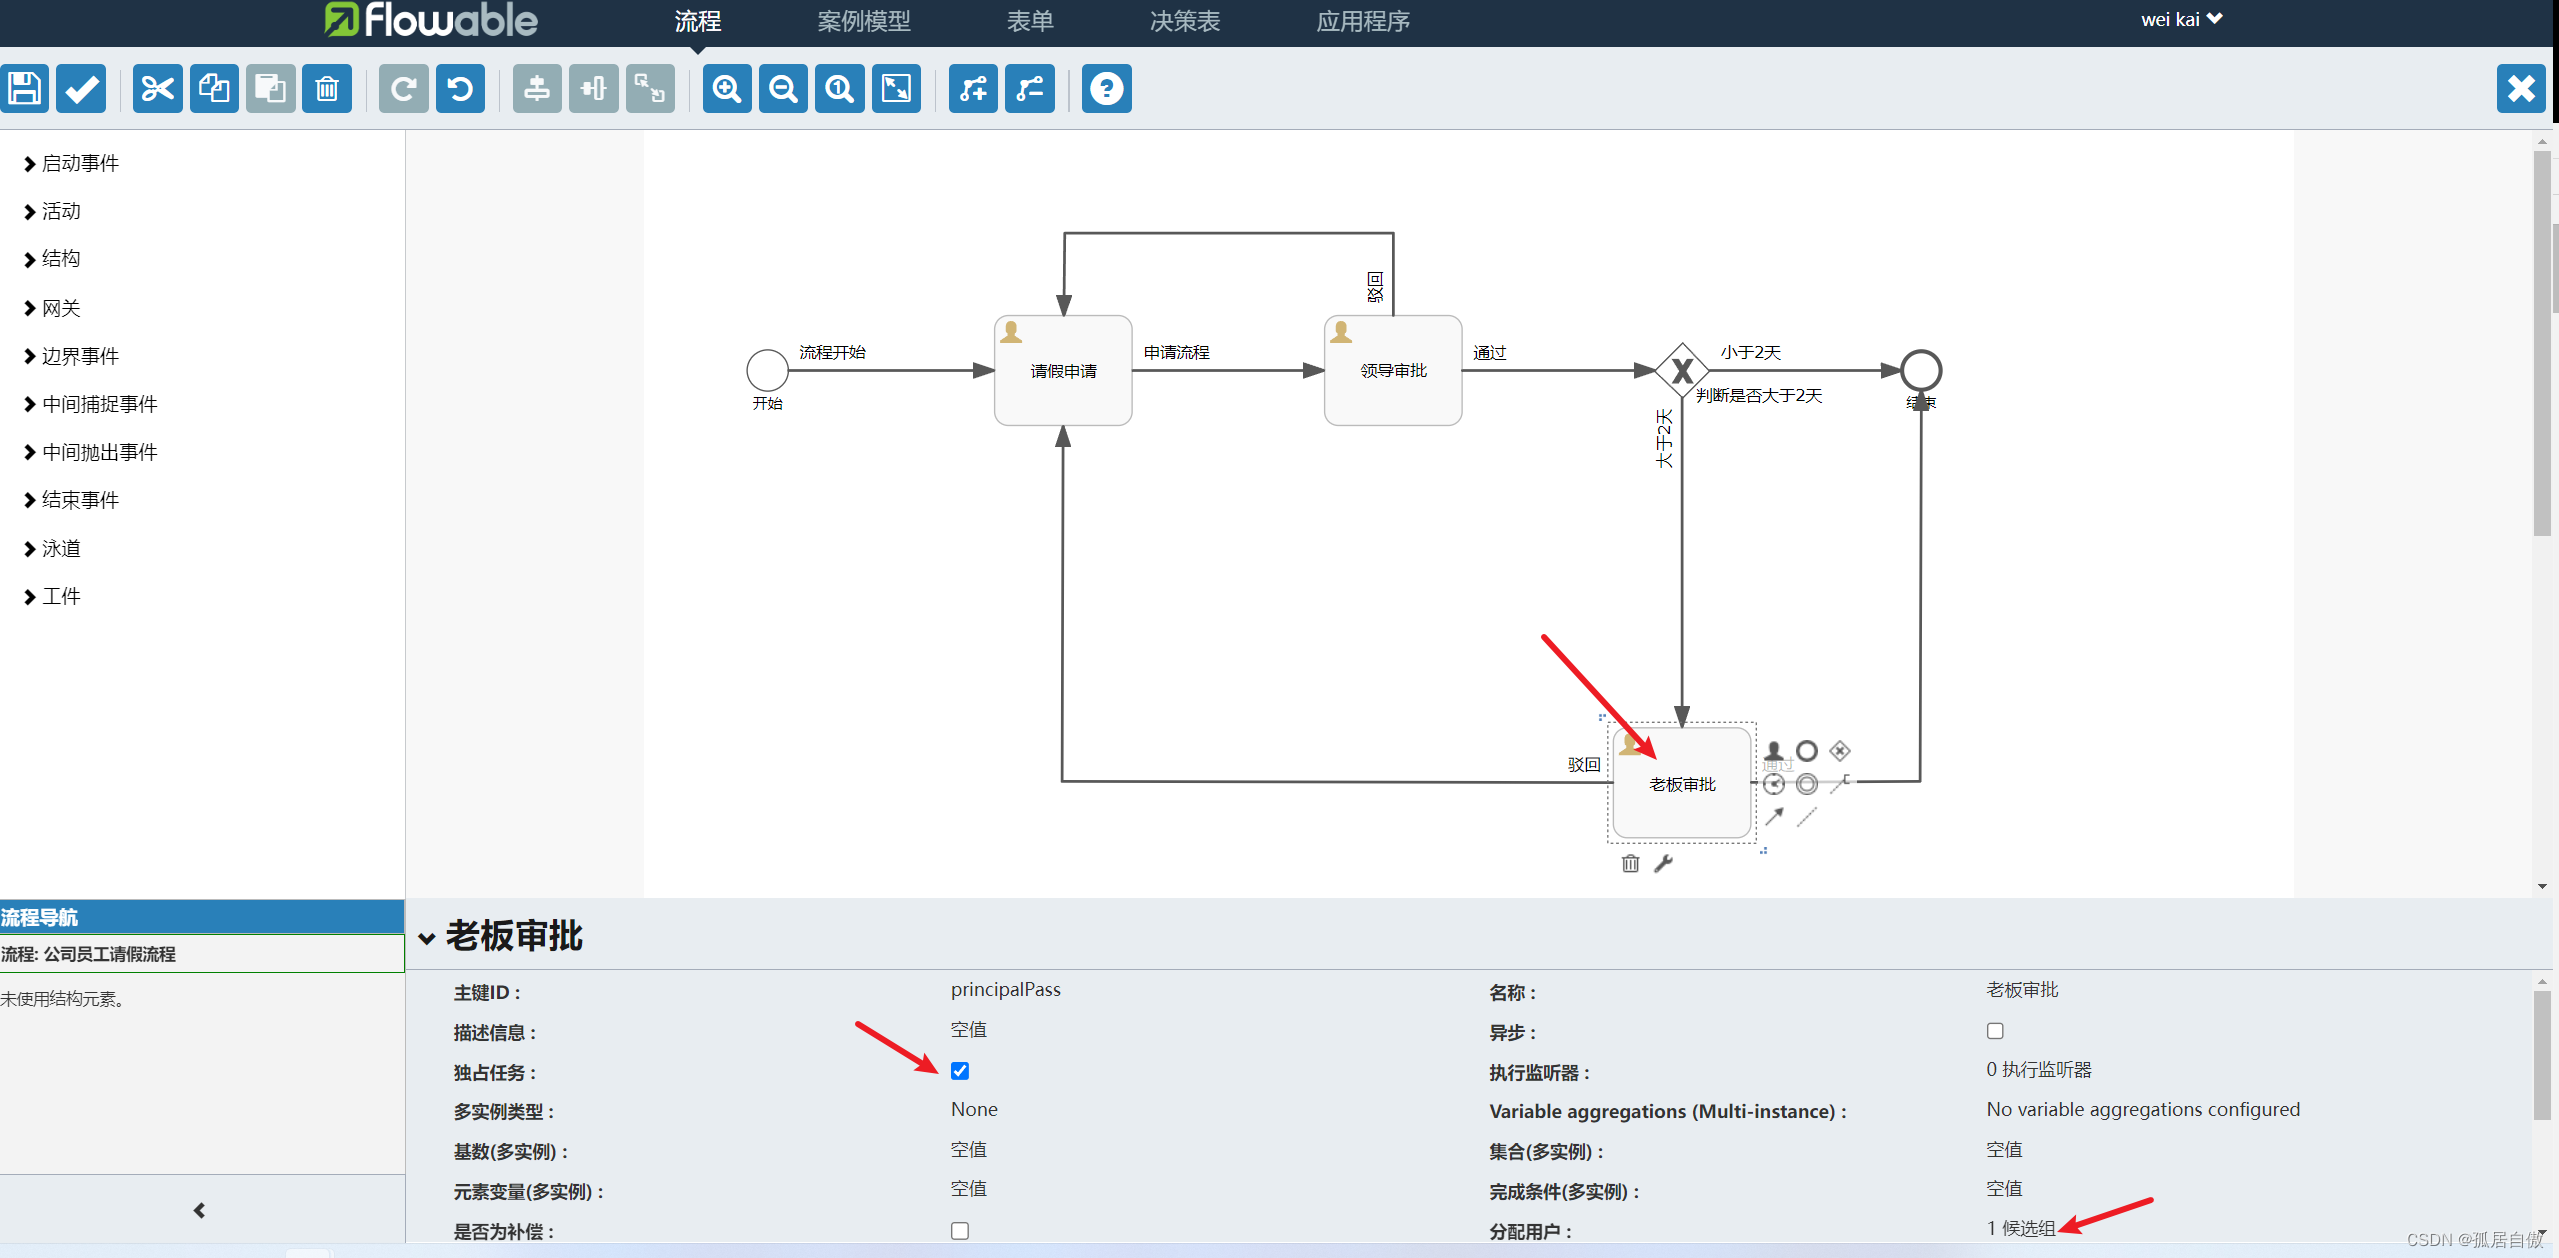The height and width of the screenshot is (1258, 2559).
Task: Select 流程: 公司员工请假流程 in navigation
Action: pyautogui.click(x=202, y=954)
